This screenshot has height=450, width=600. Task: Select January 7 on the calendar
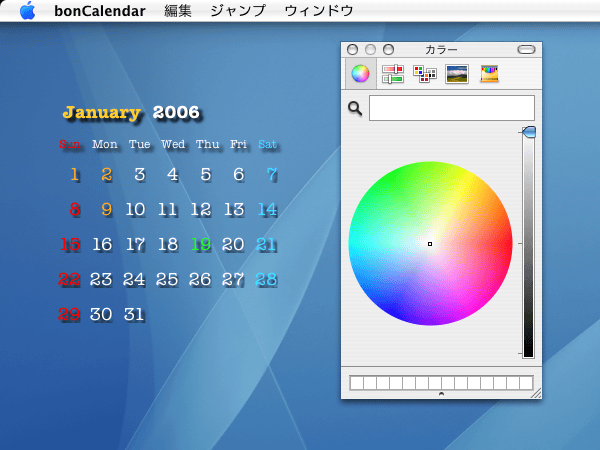(272, 175)
